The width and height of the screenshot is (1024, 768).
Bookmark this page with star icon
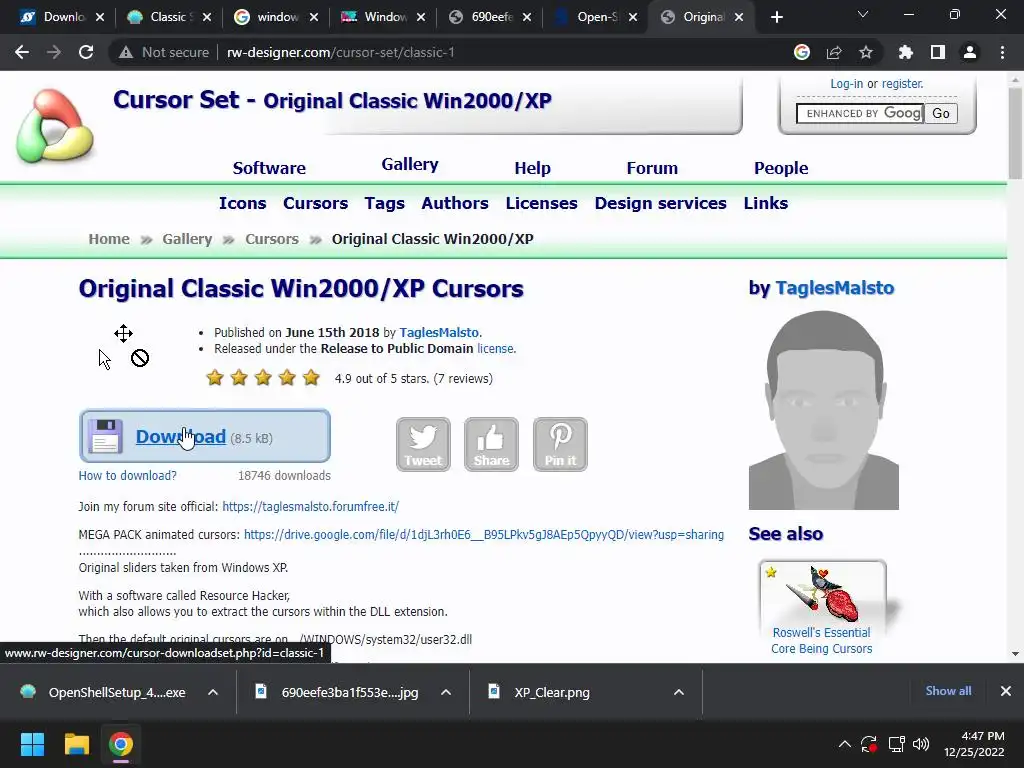pos(866,52)
